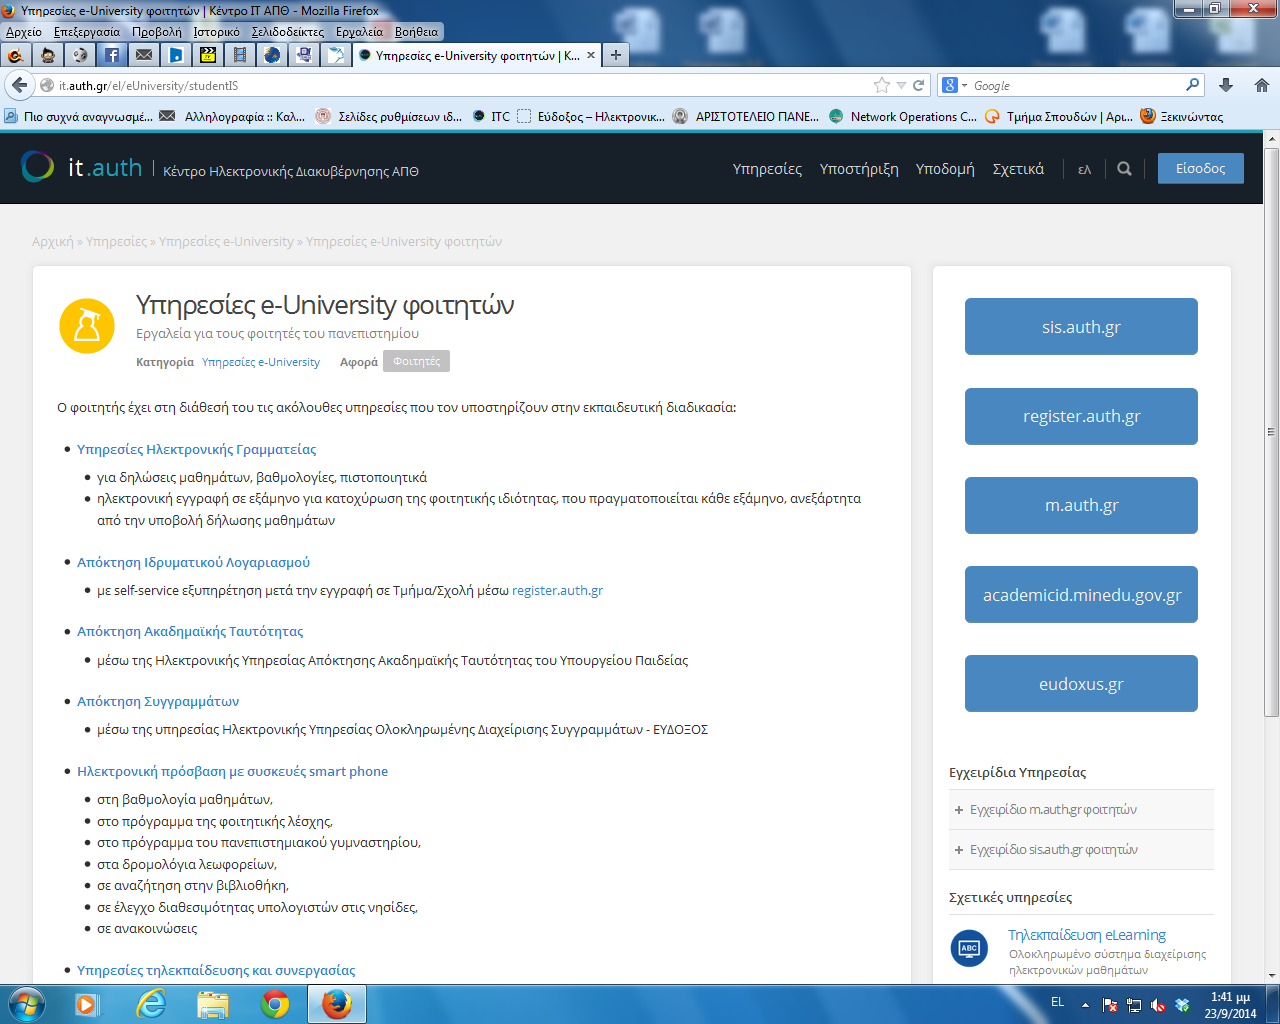
Task: Click the sis.auth.gr button
Action: 1081,326
